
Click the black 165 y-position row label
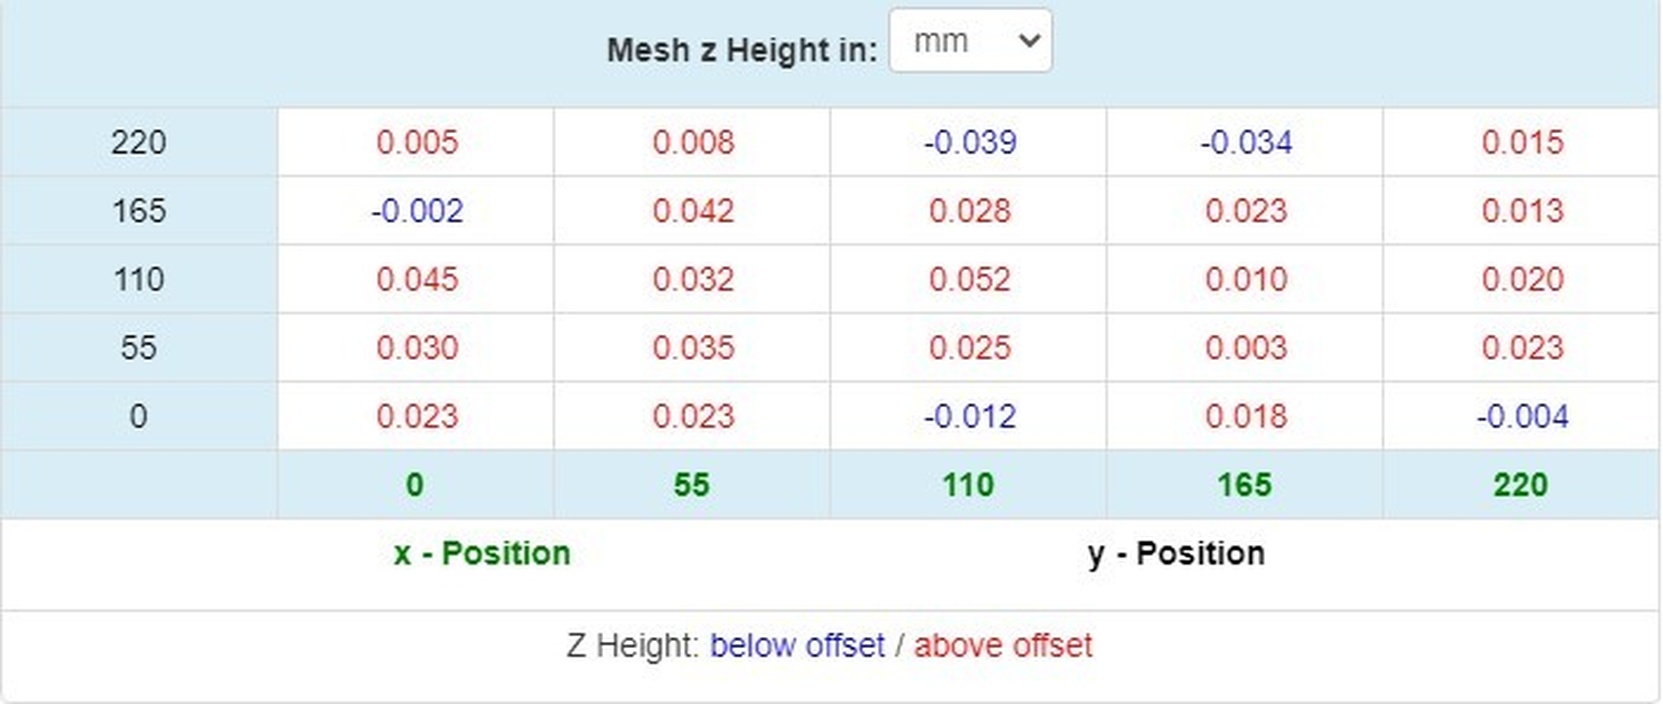[x=138, y=211]
